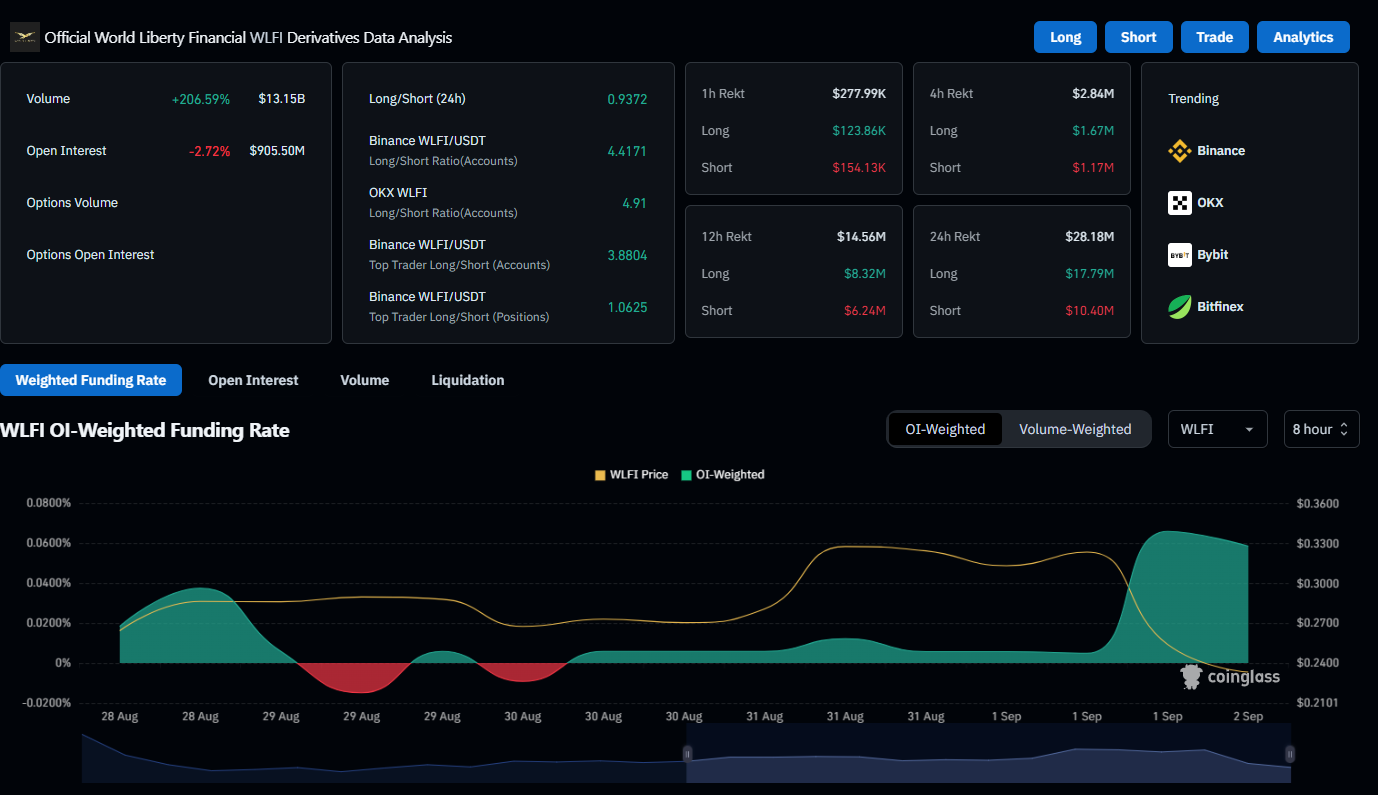Click the -2.72% open interest change

click(209, 151)
